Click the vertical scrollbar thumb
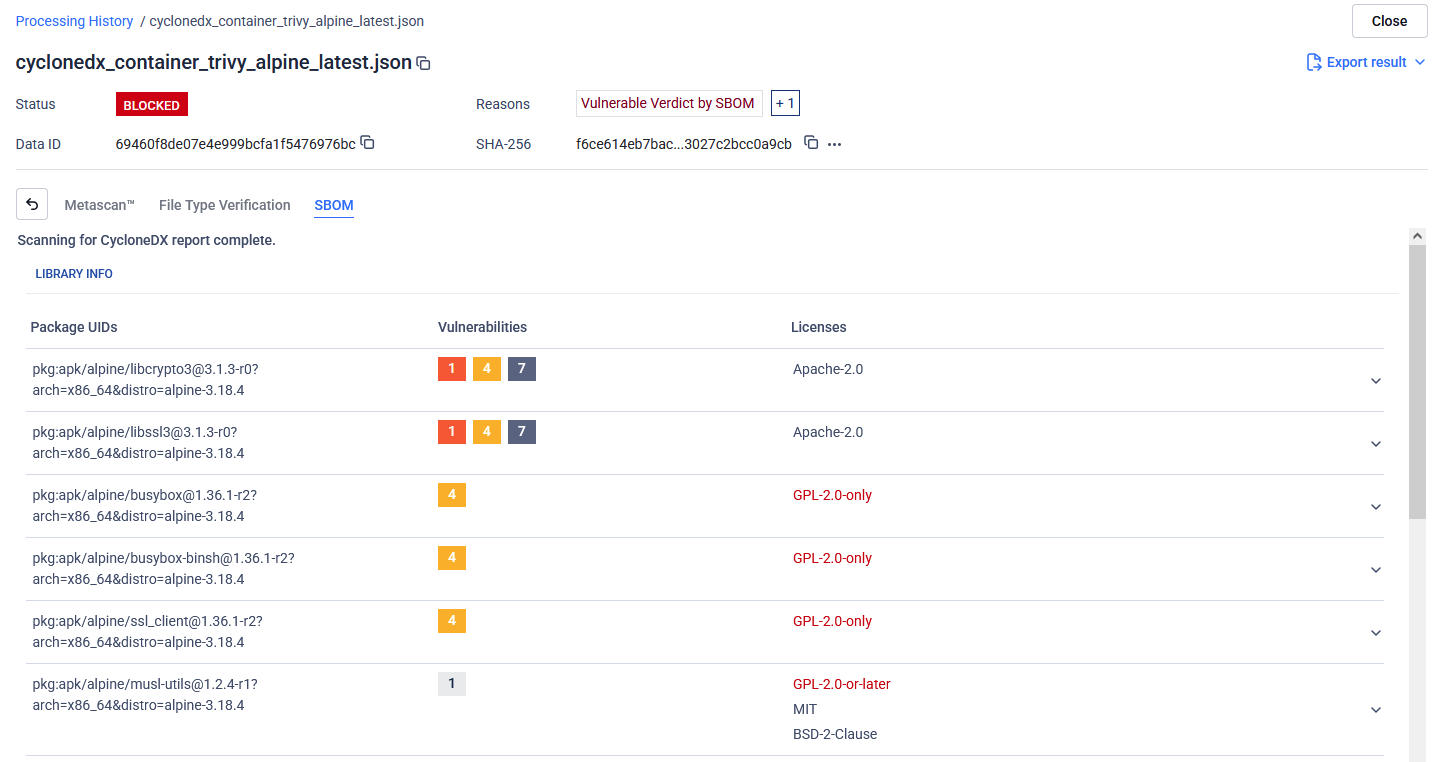 point(1417,380)
